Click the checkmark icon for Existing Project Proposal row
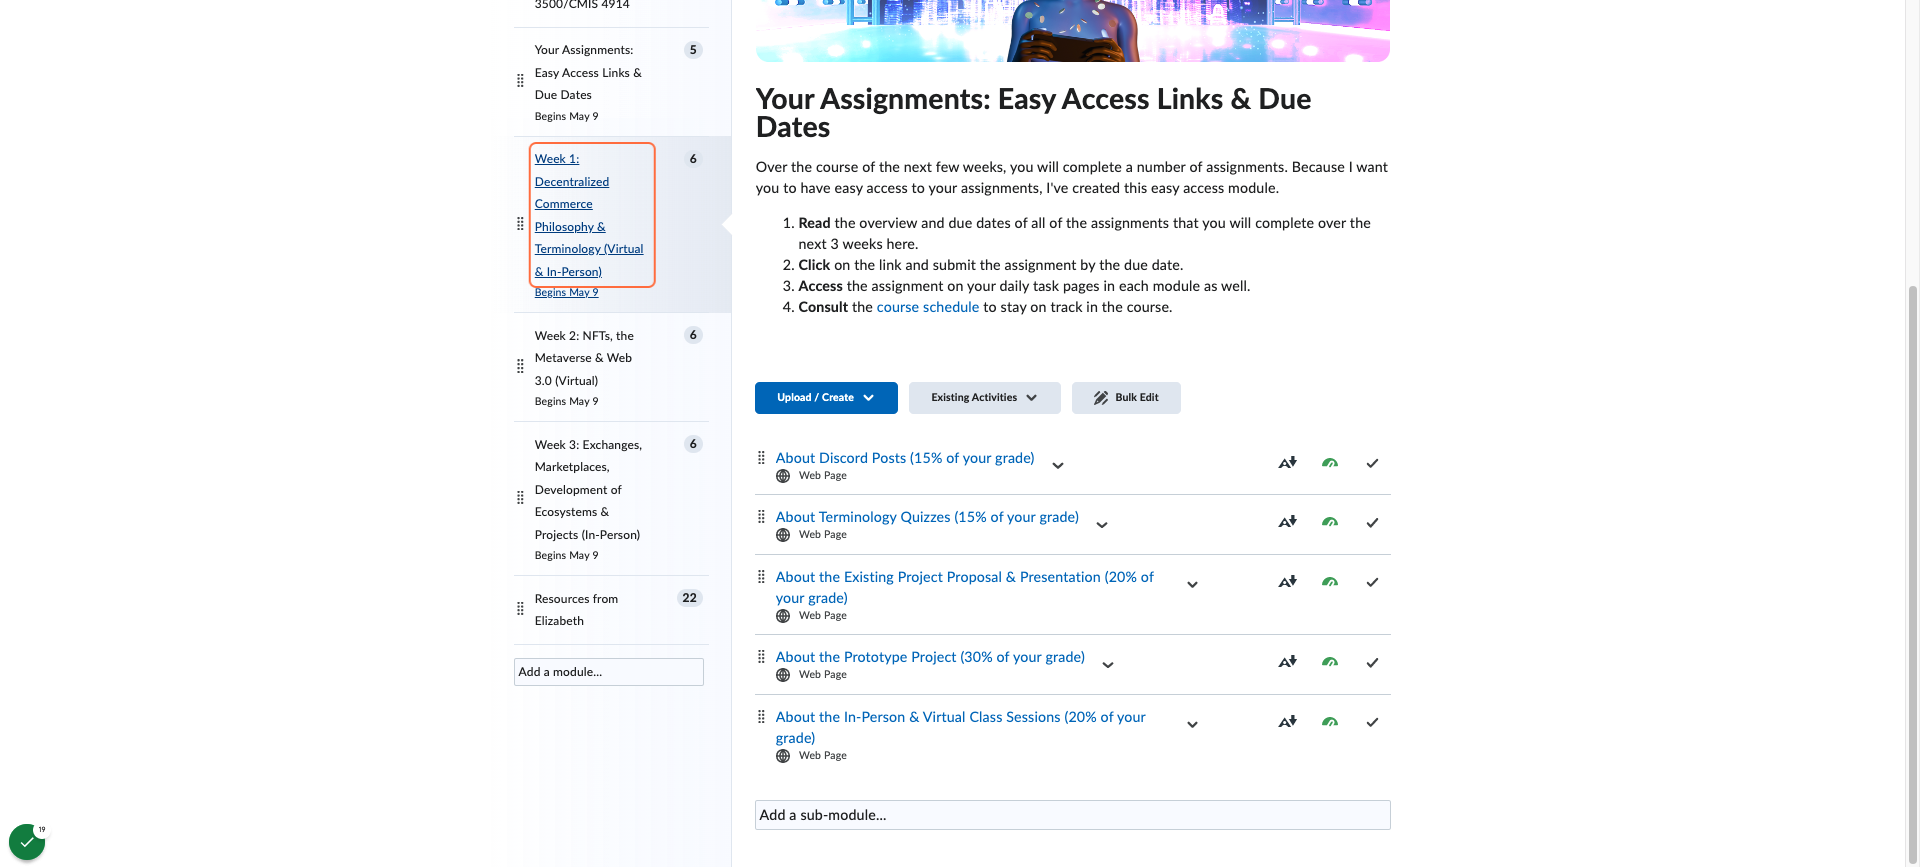Image resolution: width=1920 pixels, height=867 pixels. click(x=1372, y=582)
